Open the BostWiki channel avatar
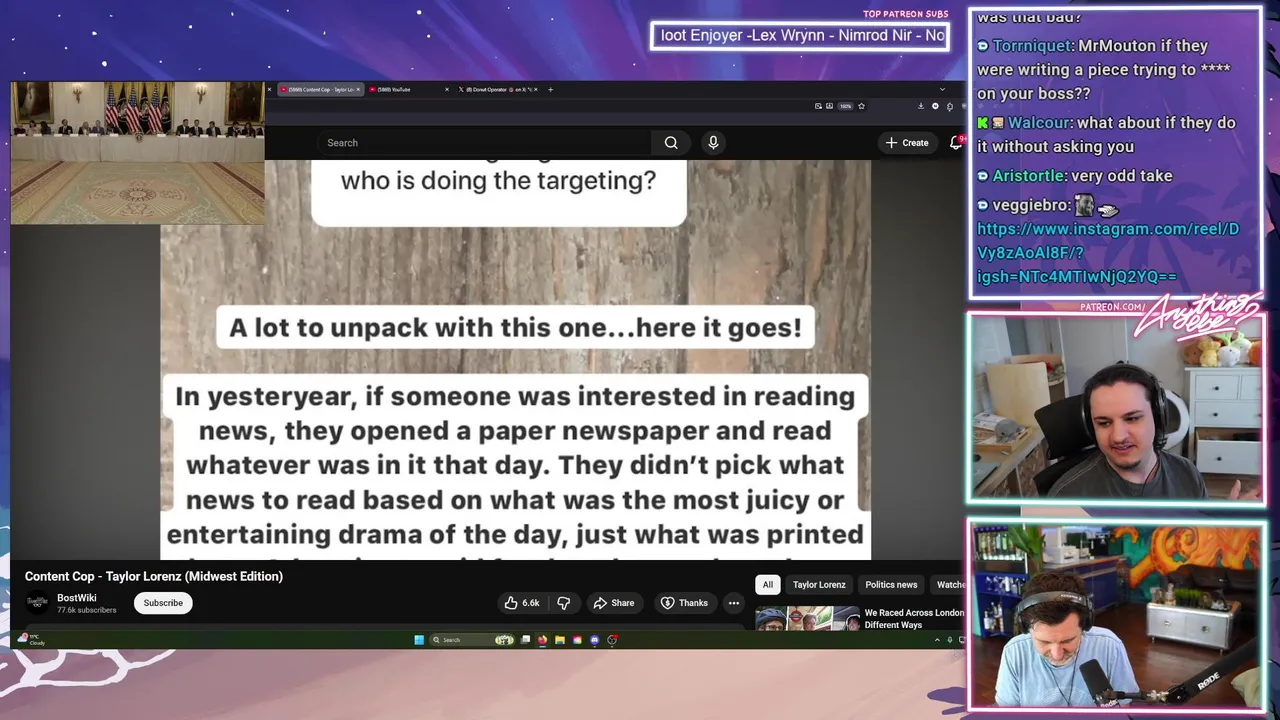Viewport: 1280px width, 720px height. [37, 602]
